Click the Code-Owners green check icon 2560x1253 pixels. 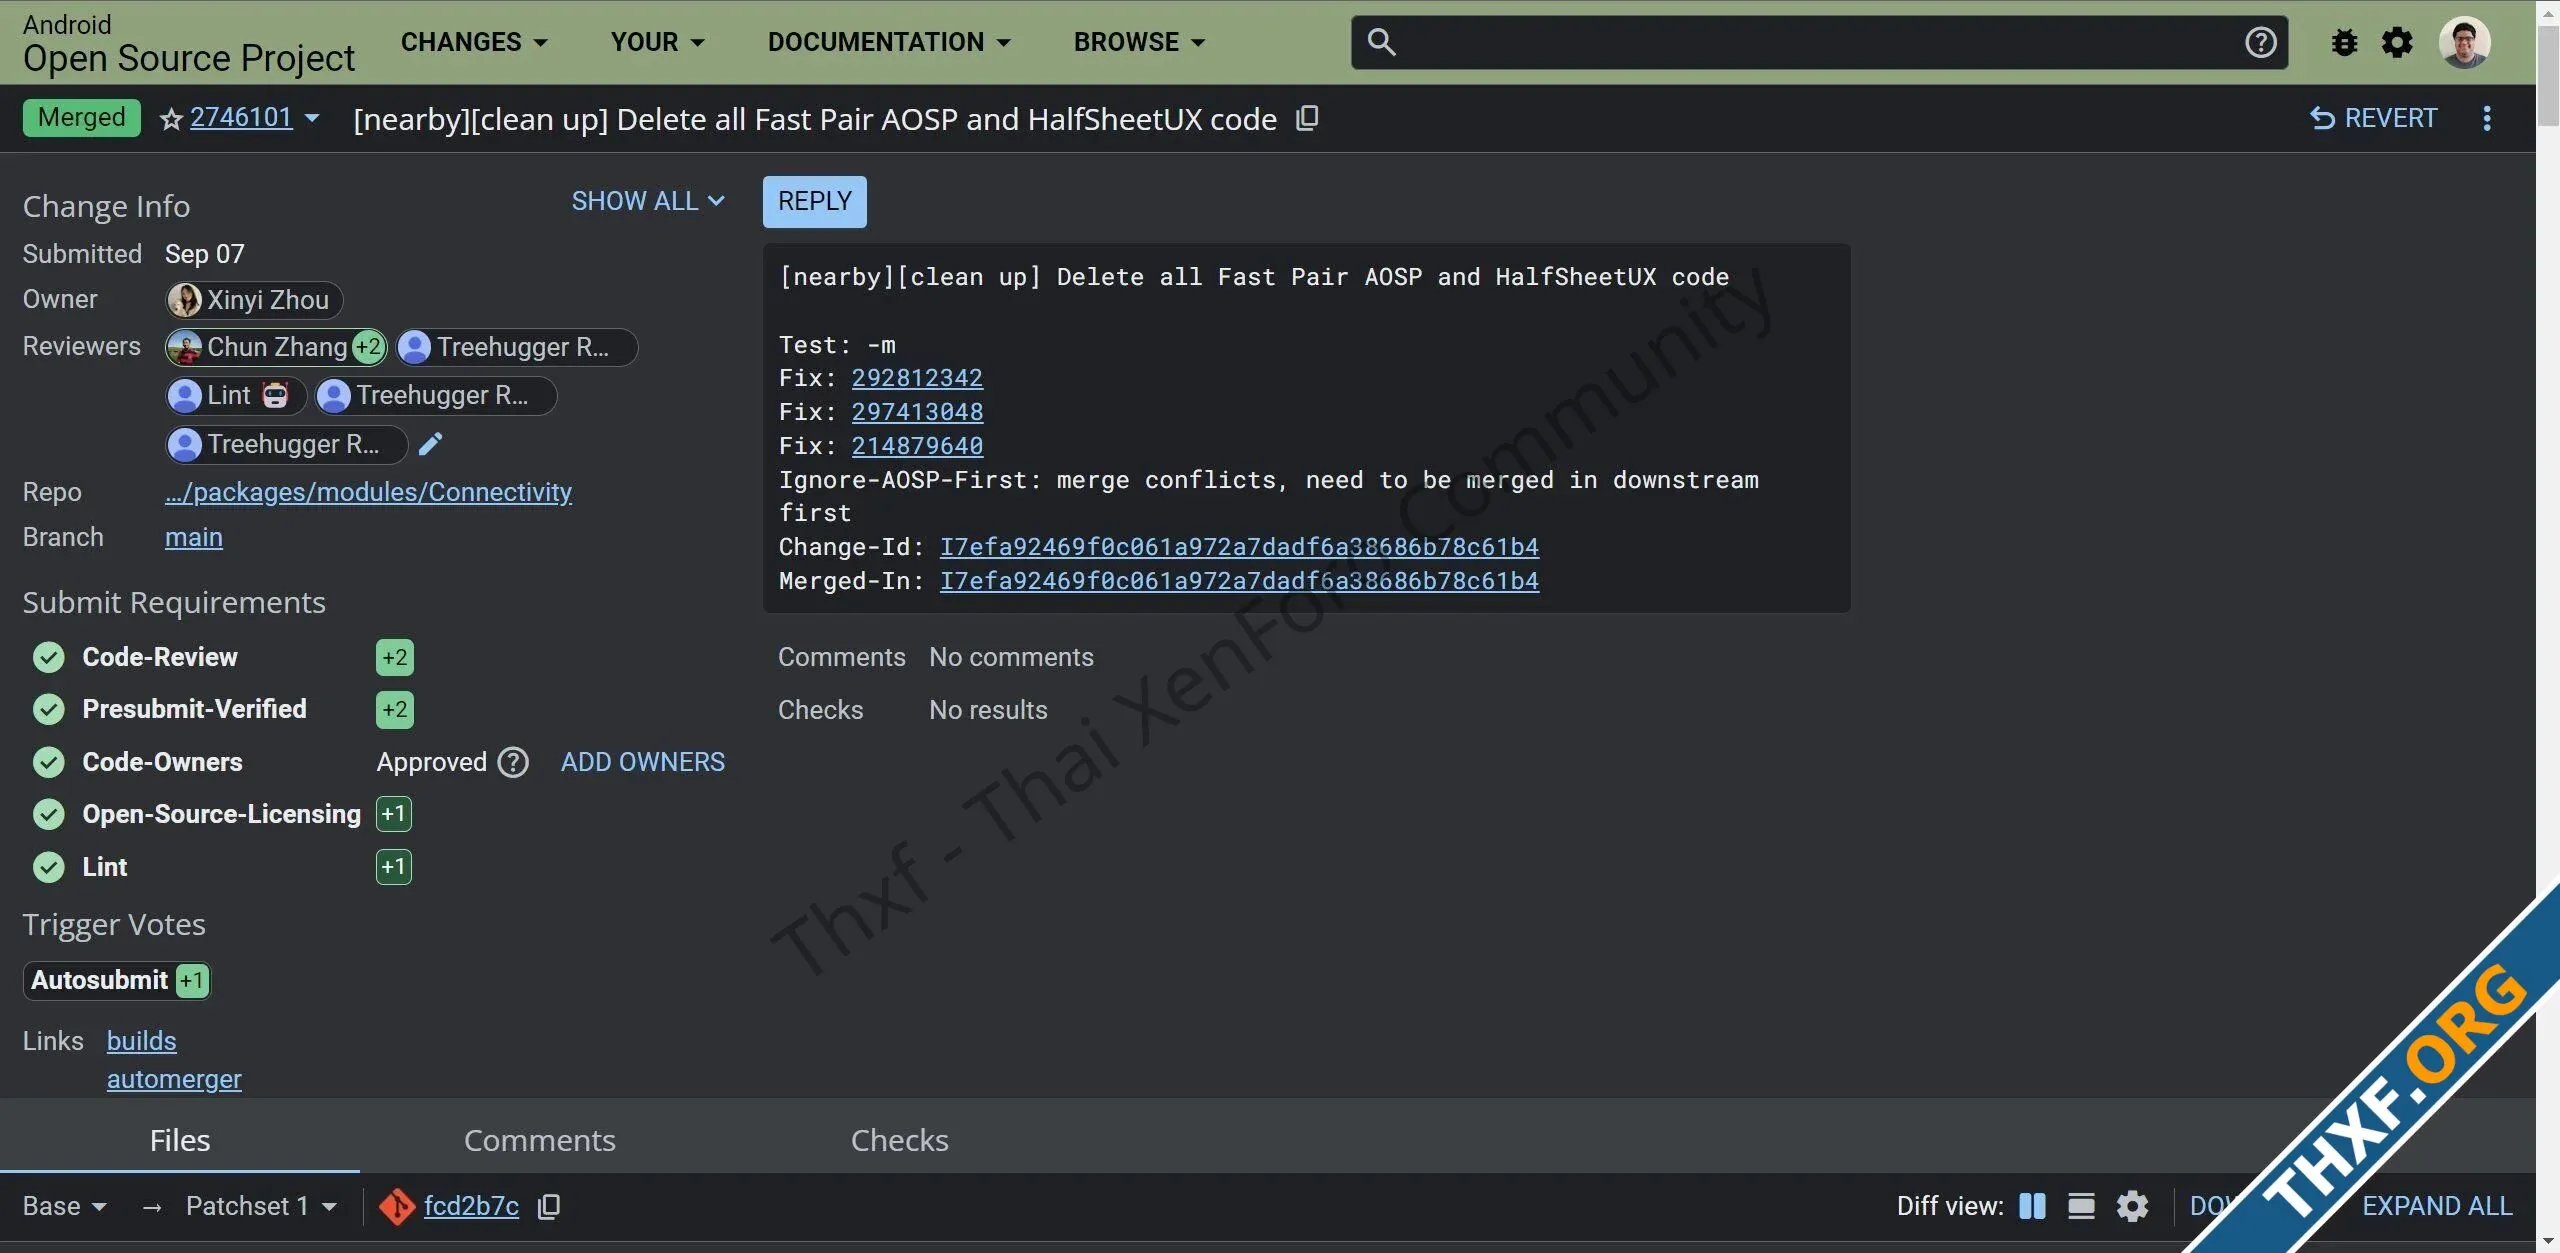click(x=48, y=762)
